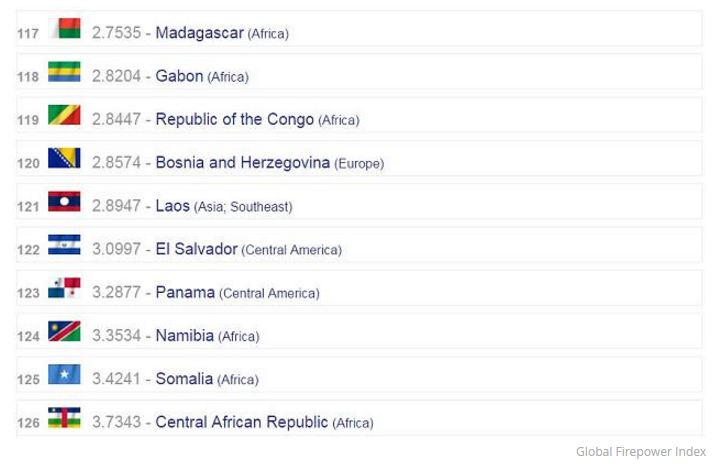Open the Laos country link
This screenshot has height=466, width=715.
tap(172, 206)
